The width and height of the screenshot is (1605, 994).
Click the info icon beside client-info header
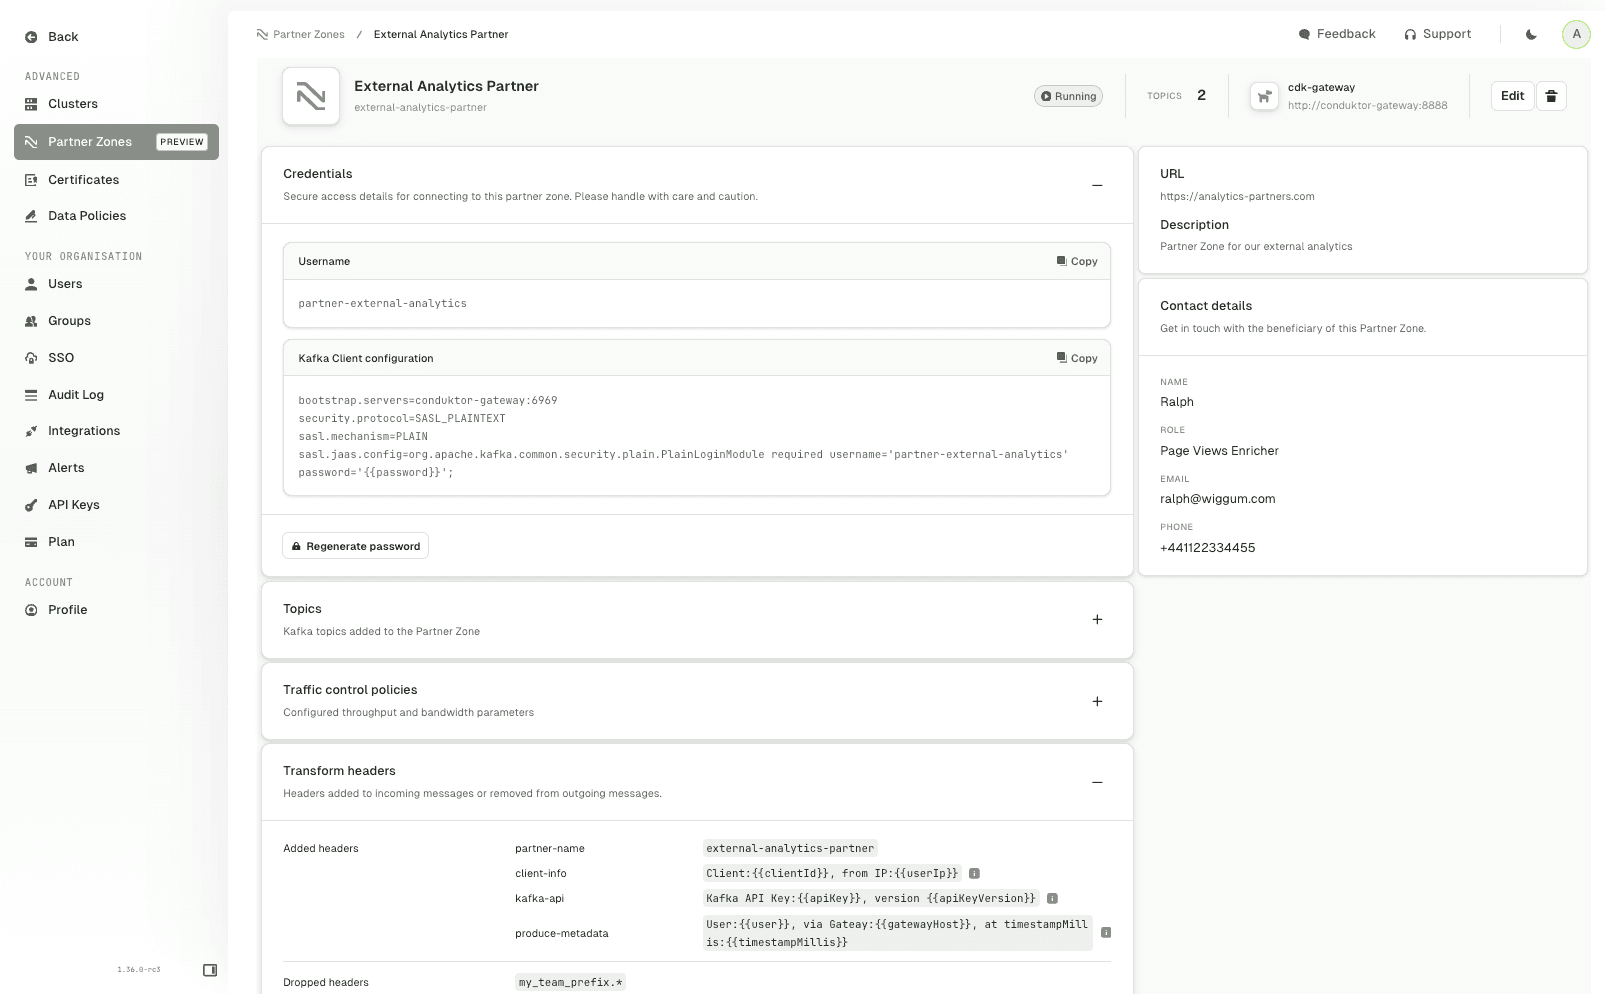pos(974,873)
